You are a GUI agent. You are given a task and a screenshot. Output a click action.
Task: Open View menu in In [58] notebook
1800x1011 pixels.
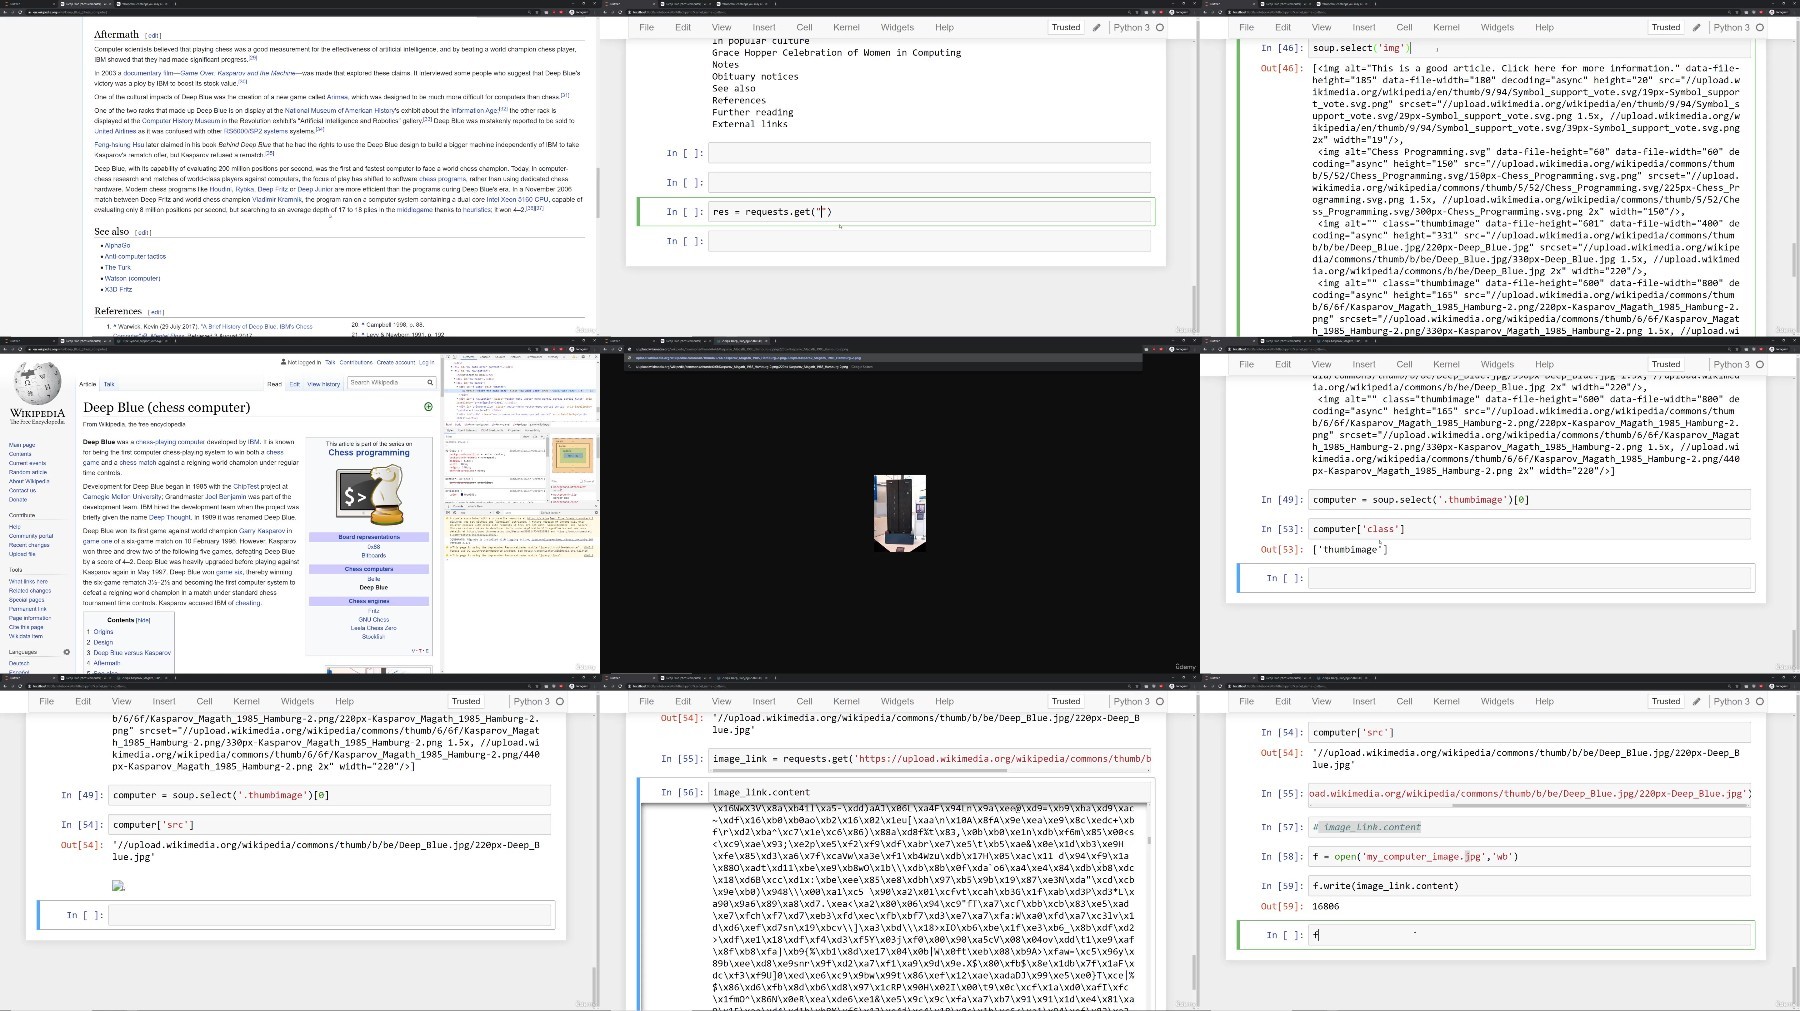1321,702
